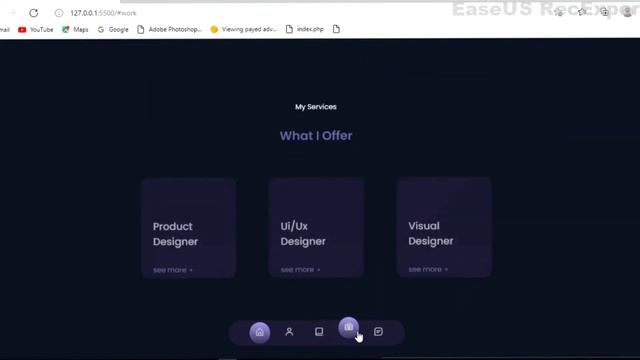Select the Visual Designer card title

431,233
